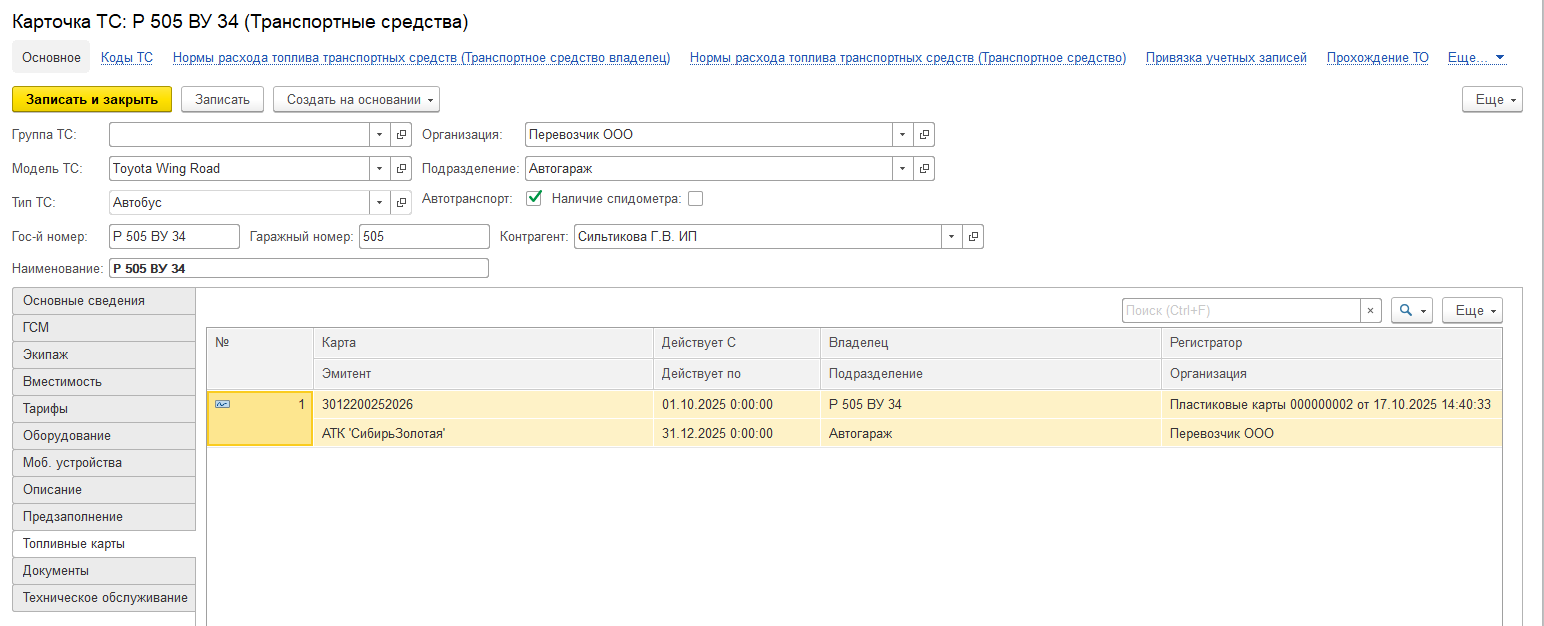This screenshot has width=1544, height=626.
Task: Open the Группа ТС linked record icon
Action: point(401,135)
